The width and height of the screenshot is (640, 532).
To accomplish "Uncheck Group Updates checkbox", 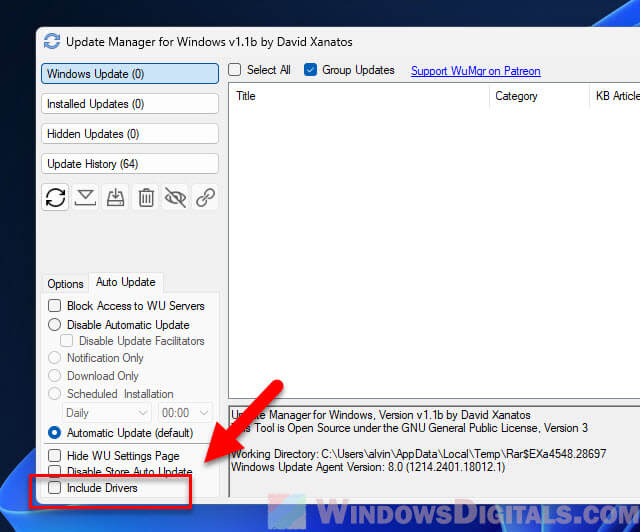I will 310,70.
